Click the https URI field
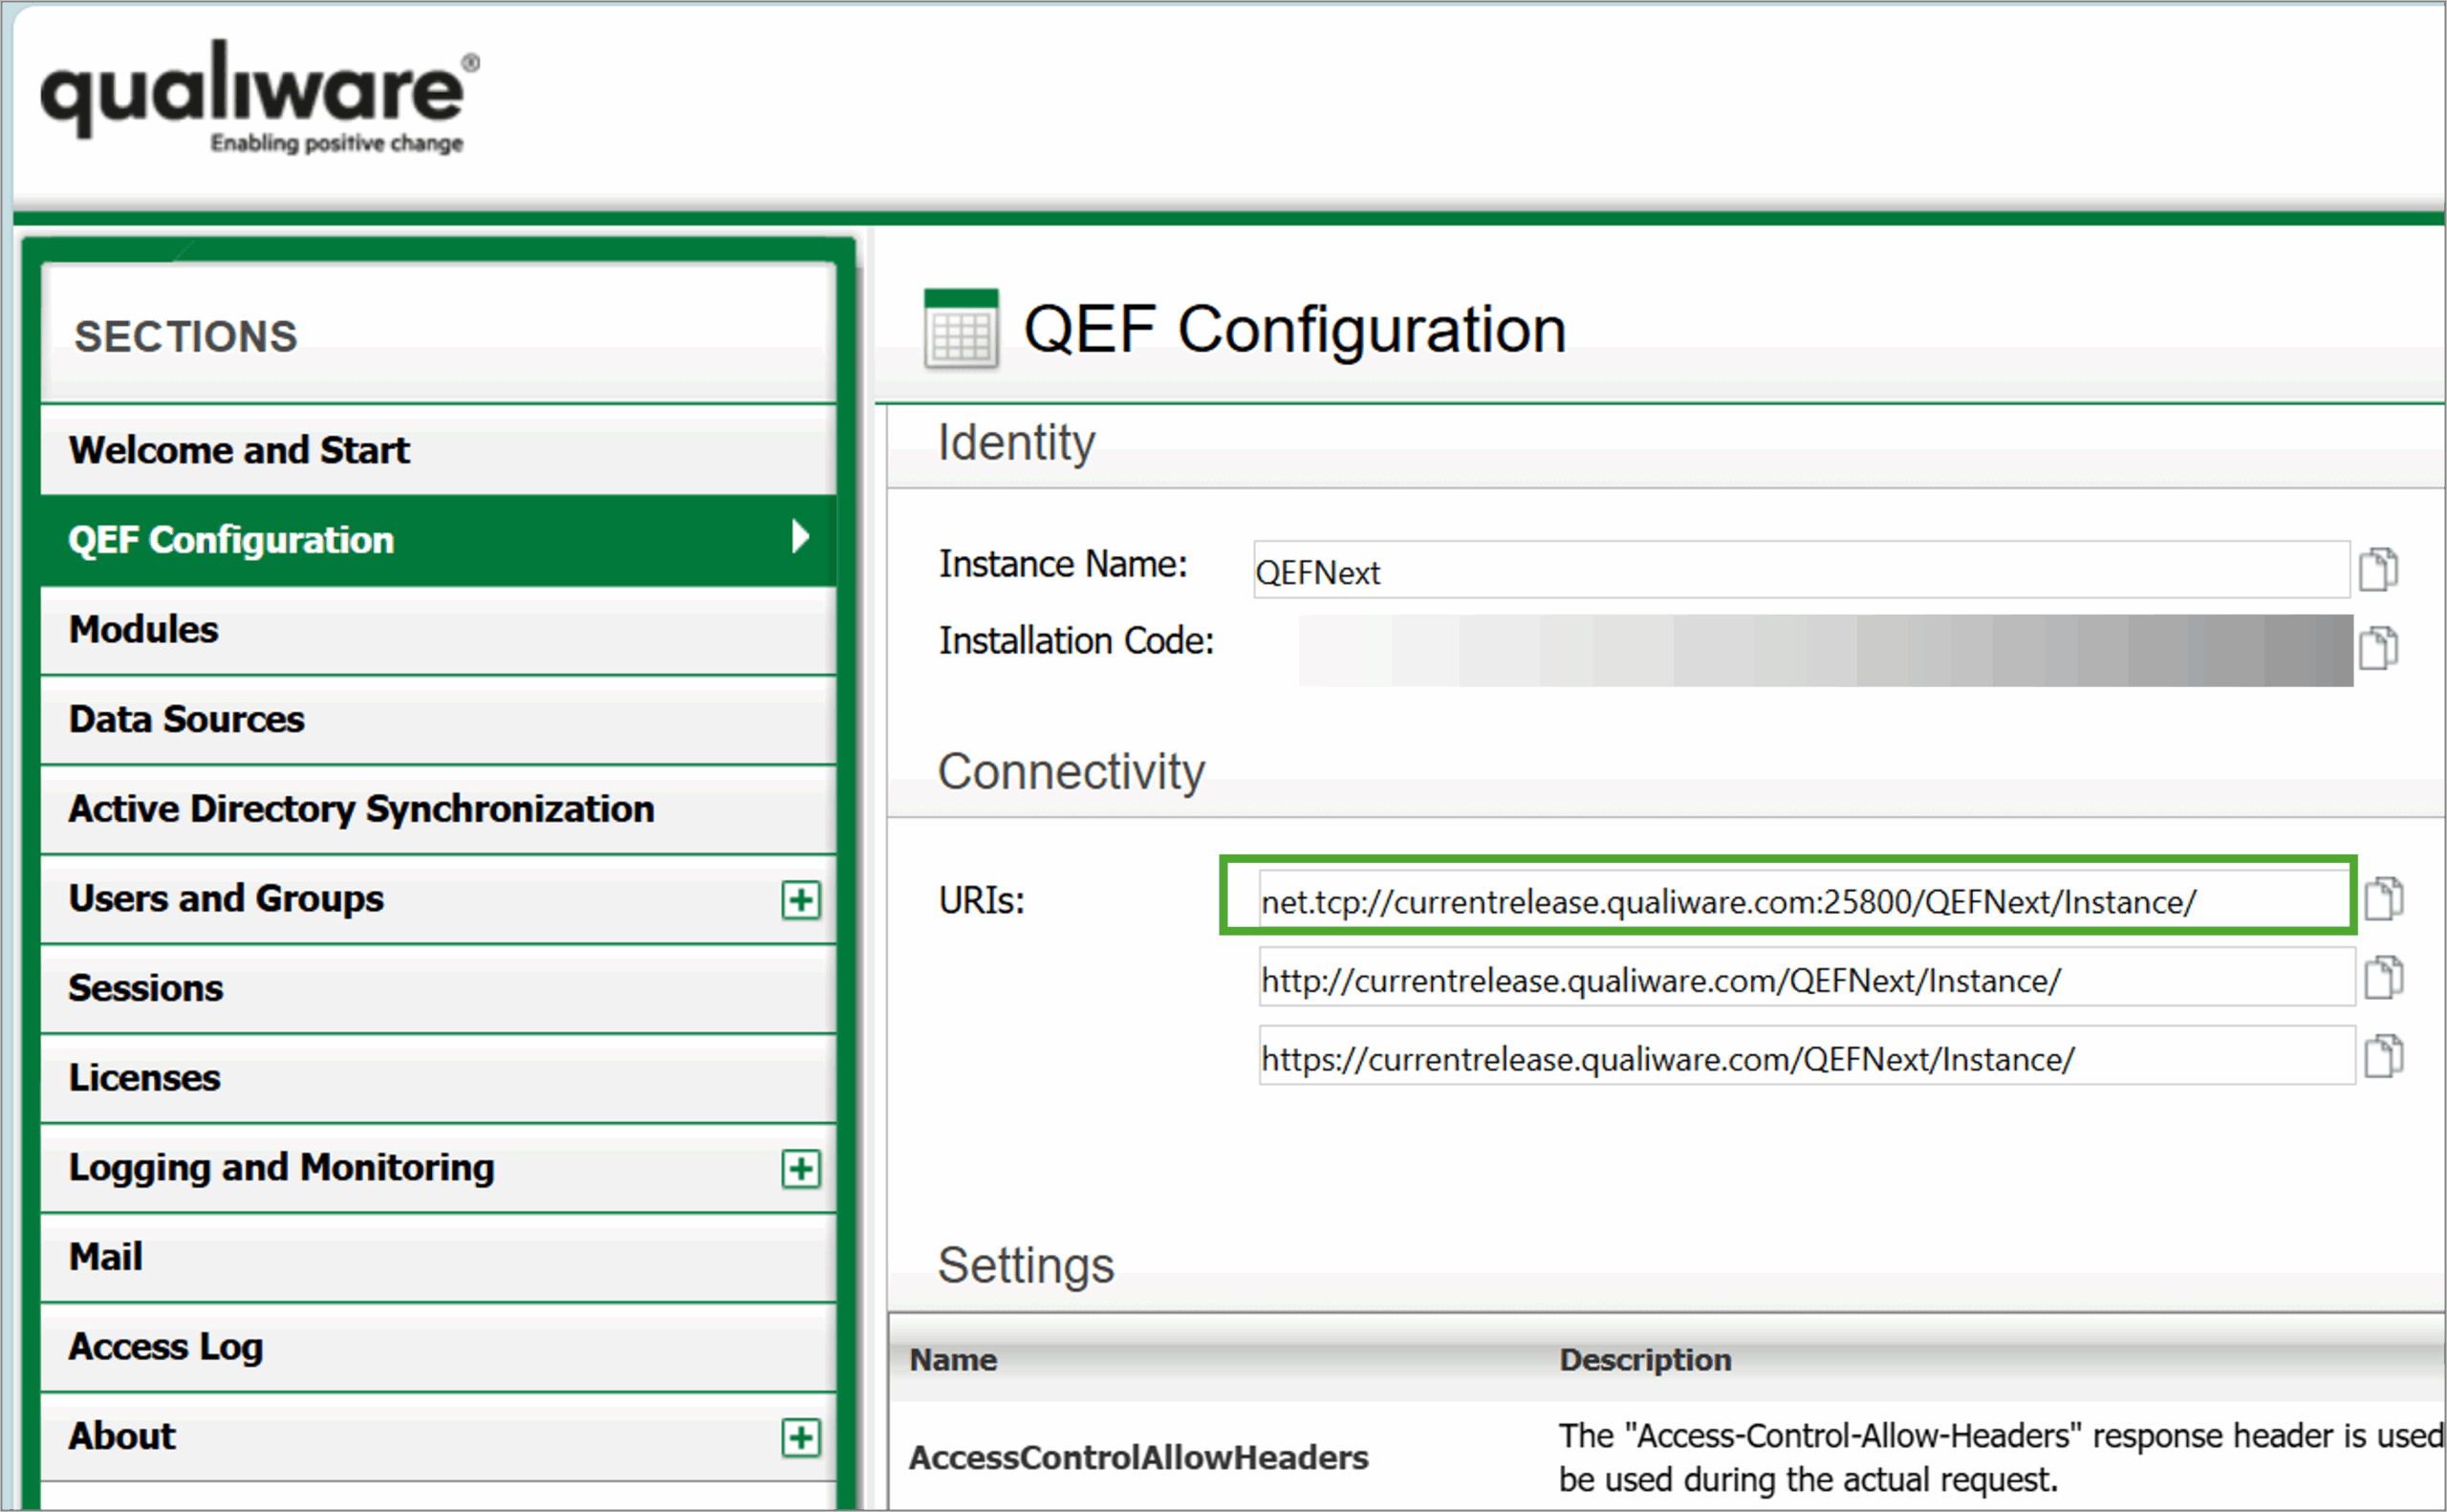This screenshot has height=1512, width=2447. pyautogui.click(x=1806, y=1057)
